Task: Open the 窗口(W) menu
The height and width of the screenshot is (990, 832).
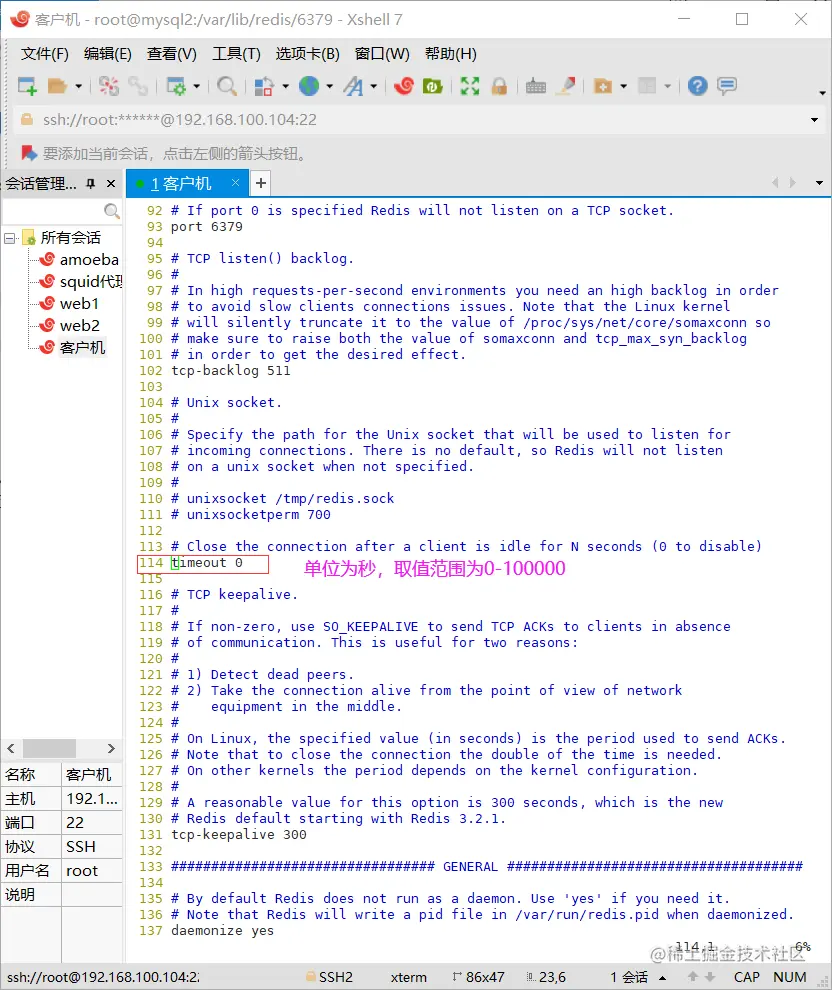Action: (382, 54)
